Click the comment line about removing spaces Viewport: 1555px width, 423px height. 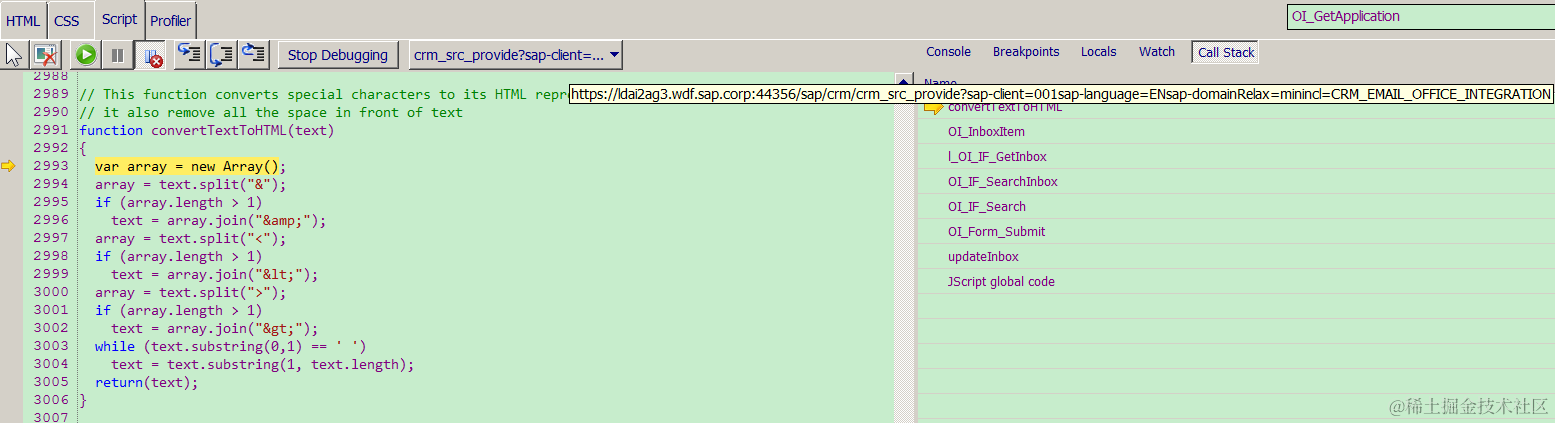click(271, 113)
